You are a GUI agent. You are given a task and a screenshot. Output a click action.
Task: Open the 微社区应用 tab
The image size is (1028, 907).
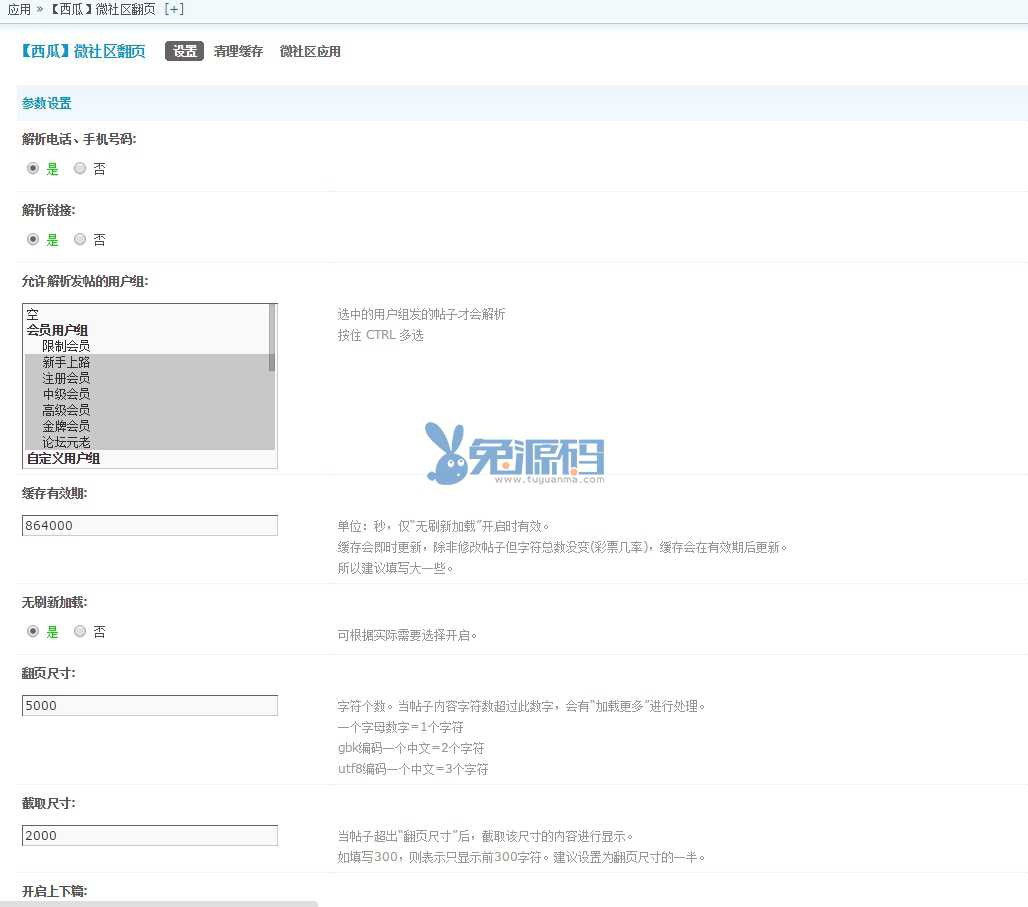point(310,51)
